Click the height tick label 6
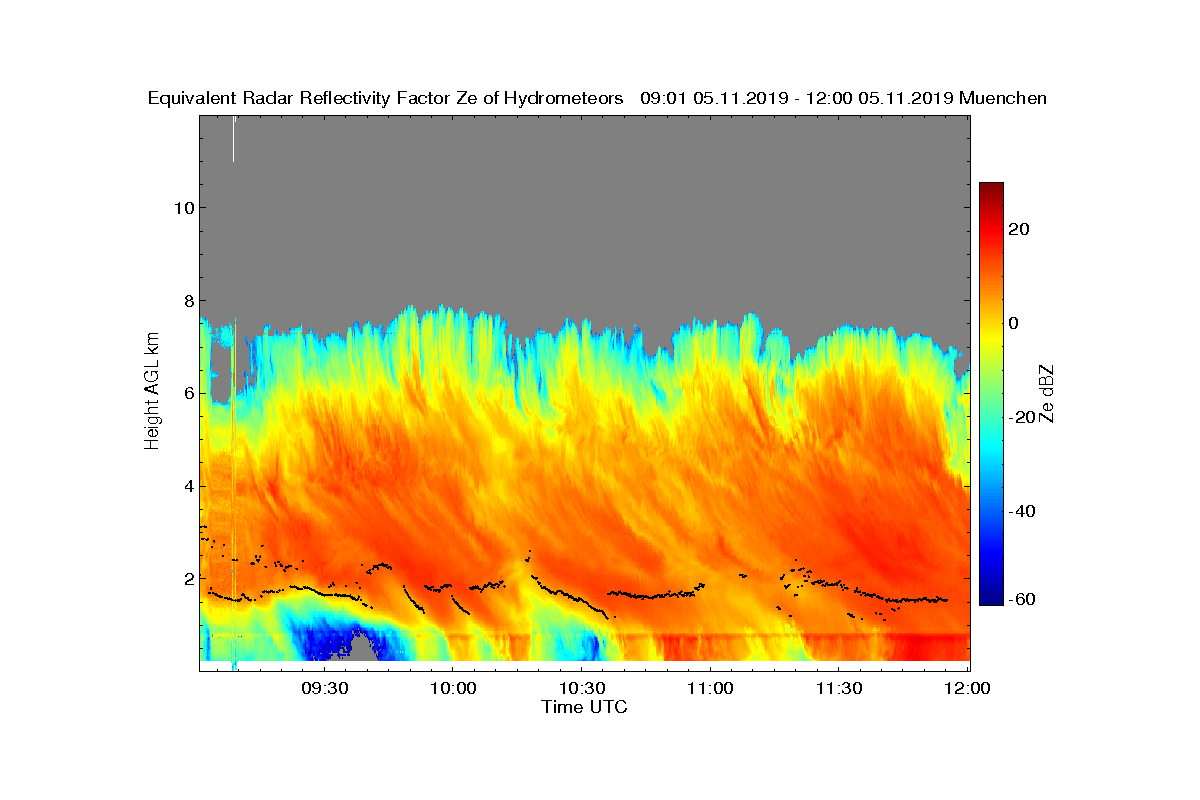The width and height of the screenshot is (1200, 800). [187, 393]
